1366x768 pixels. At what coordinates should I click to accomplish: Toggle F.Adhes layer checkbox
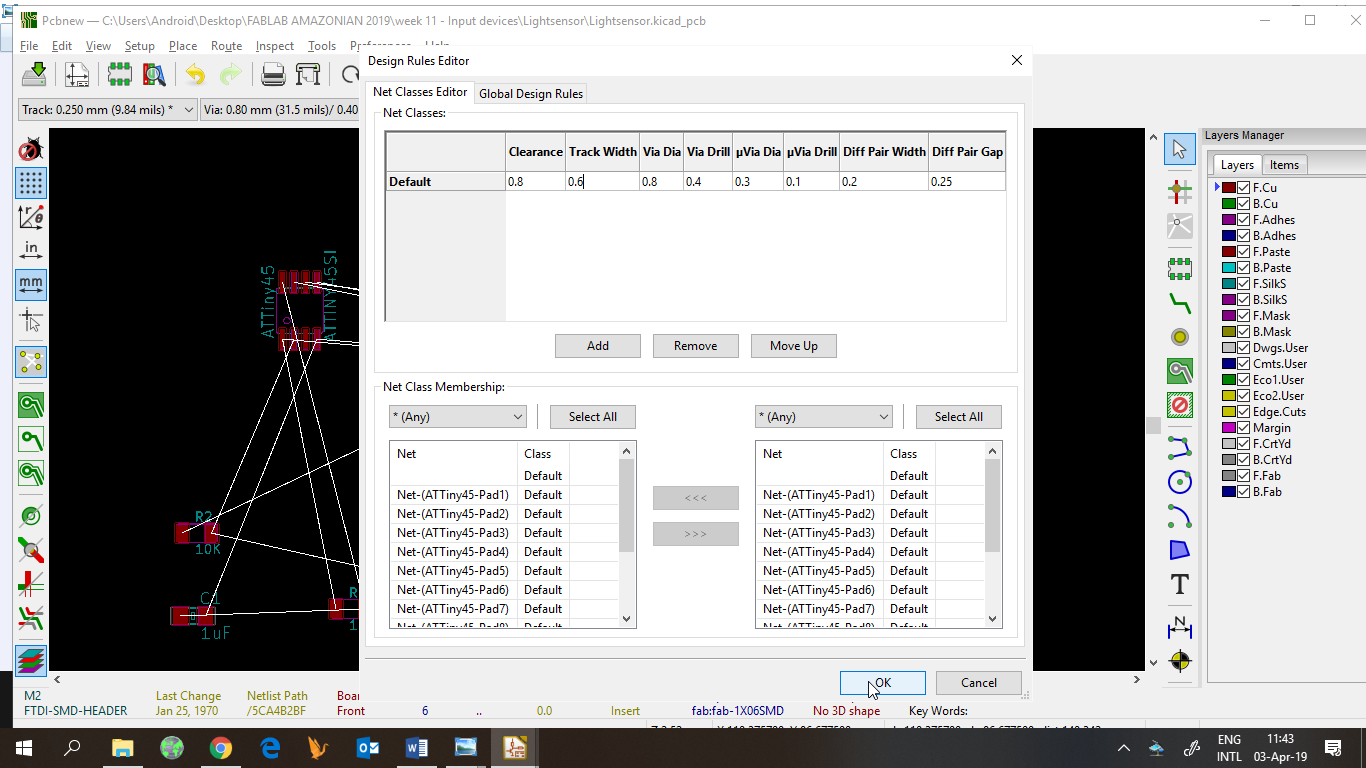click(x=1244, y=220)
